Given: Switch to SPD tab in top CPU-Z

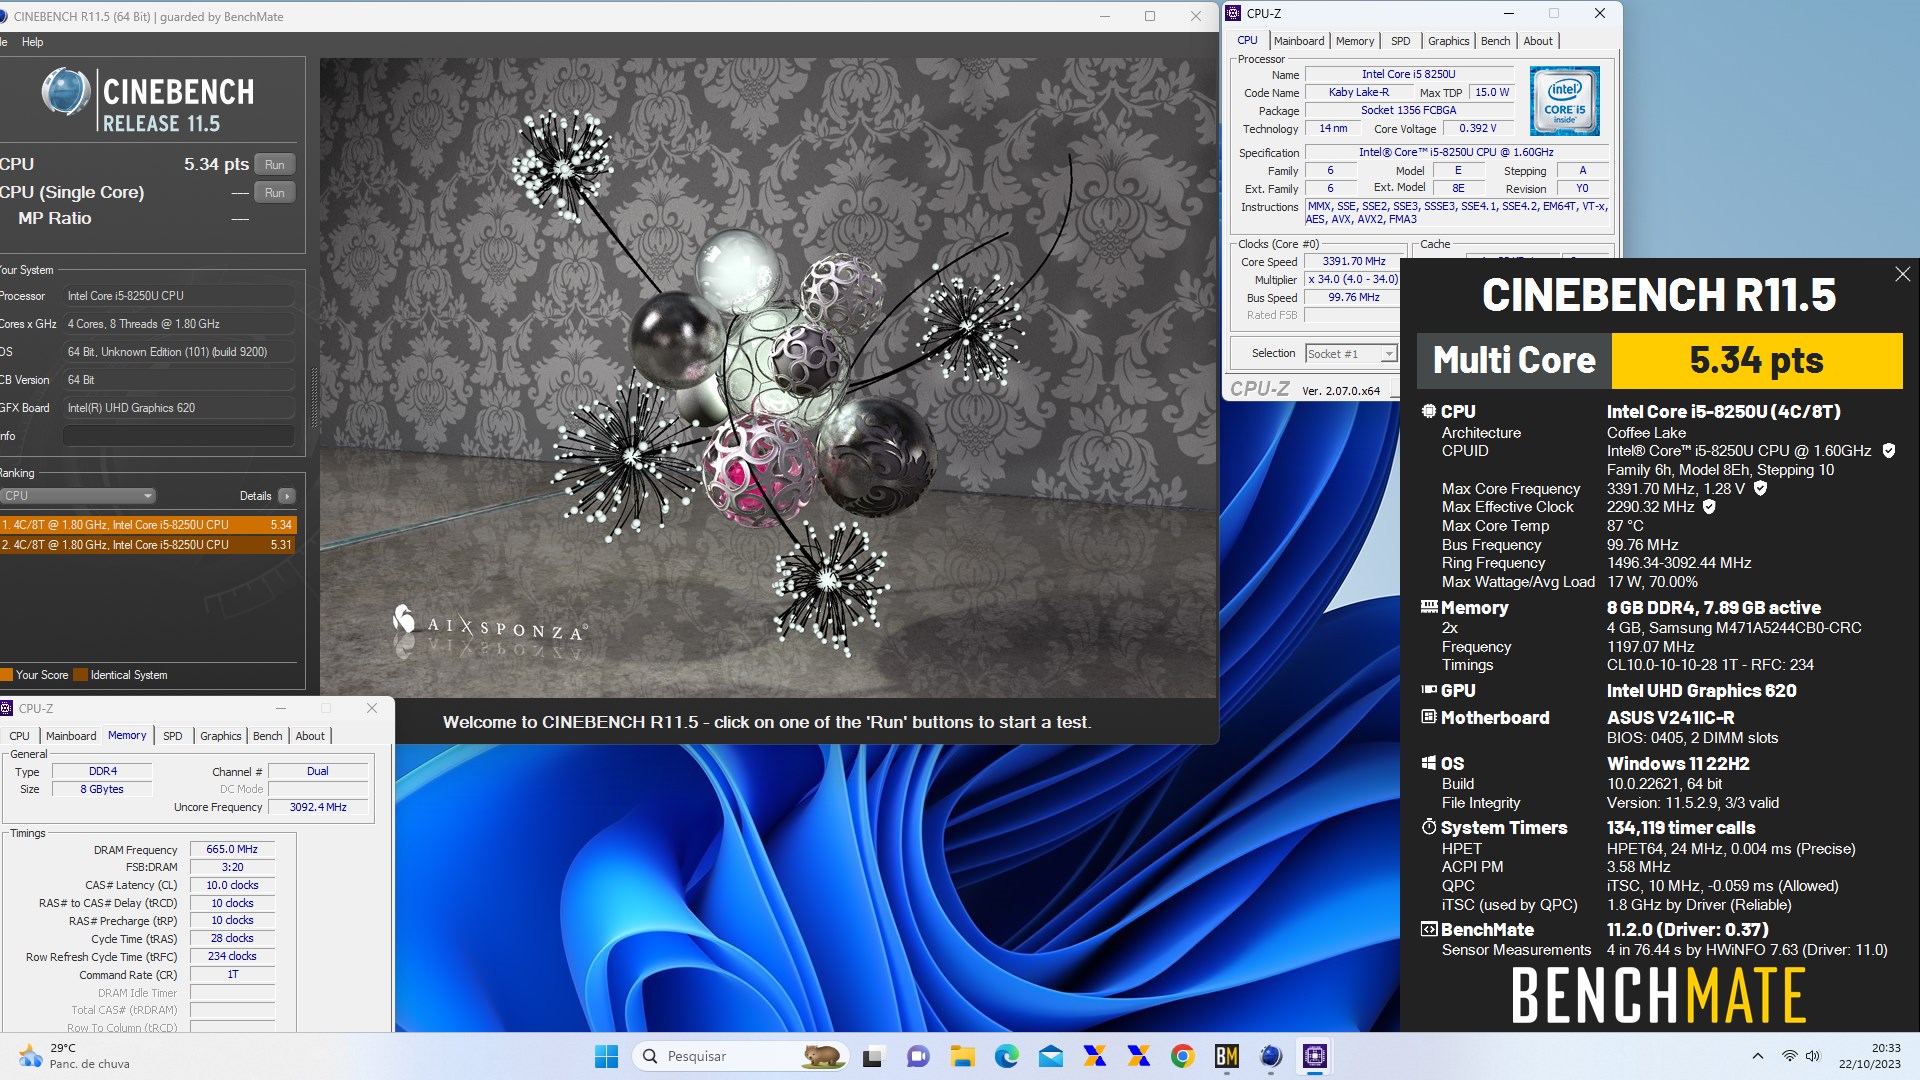Looking at the screenshot, I should pos(1400,41).
